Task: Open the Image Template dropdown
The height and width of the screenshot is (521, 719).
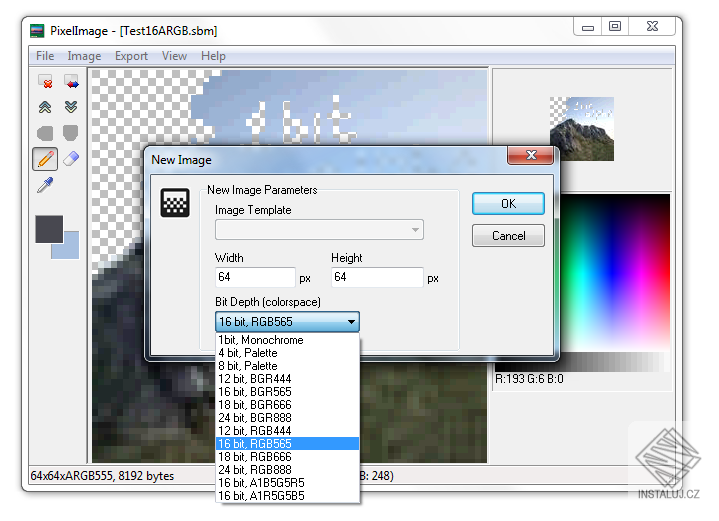Action: tap(319, 230)
